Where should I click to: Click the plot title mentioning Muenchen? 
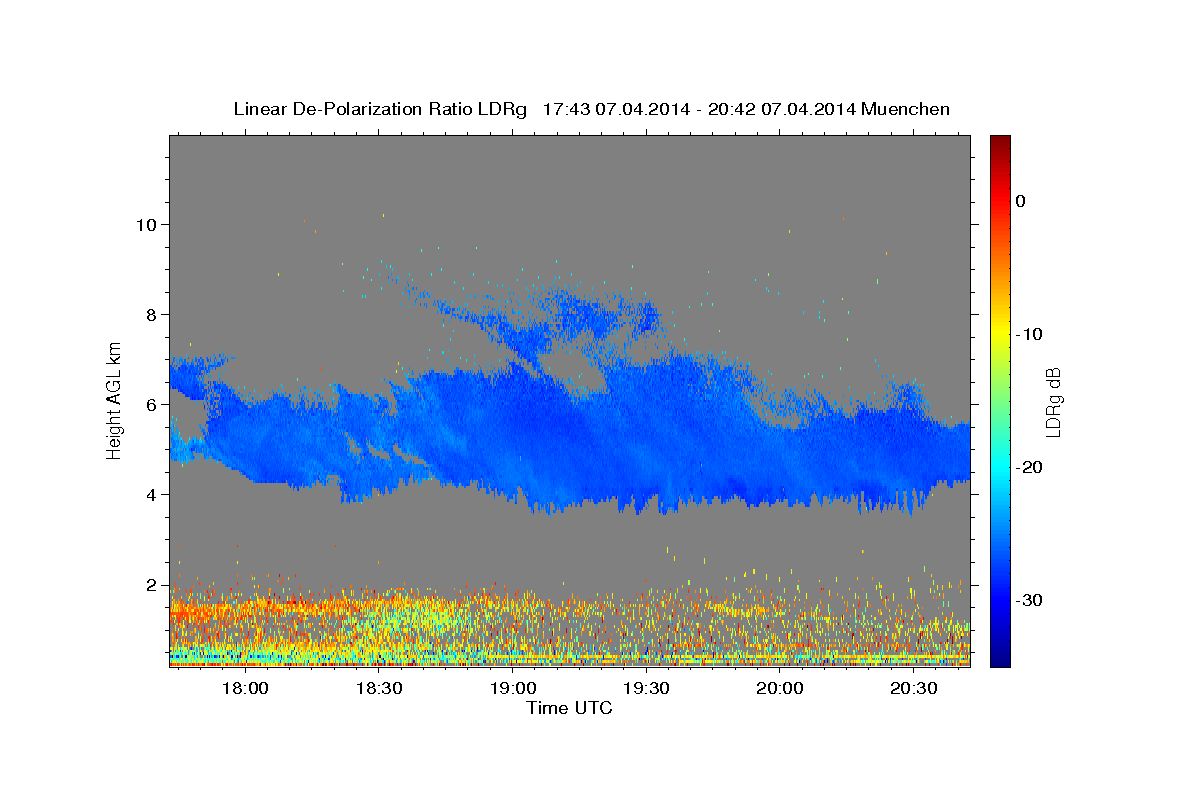click(x=591, y=109)
